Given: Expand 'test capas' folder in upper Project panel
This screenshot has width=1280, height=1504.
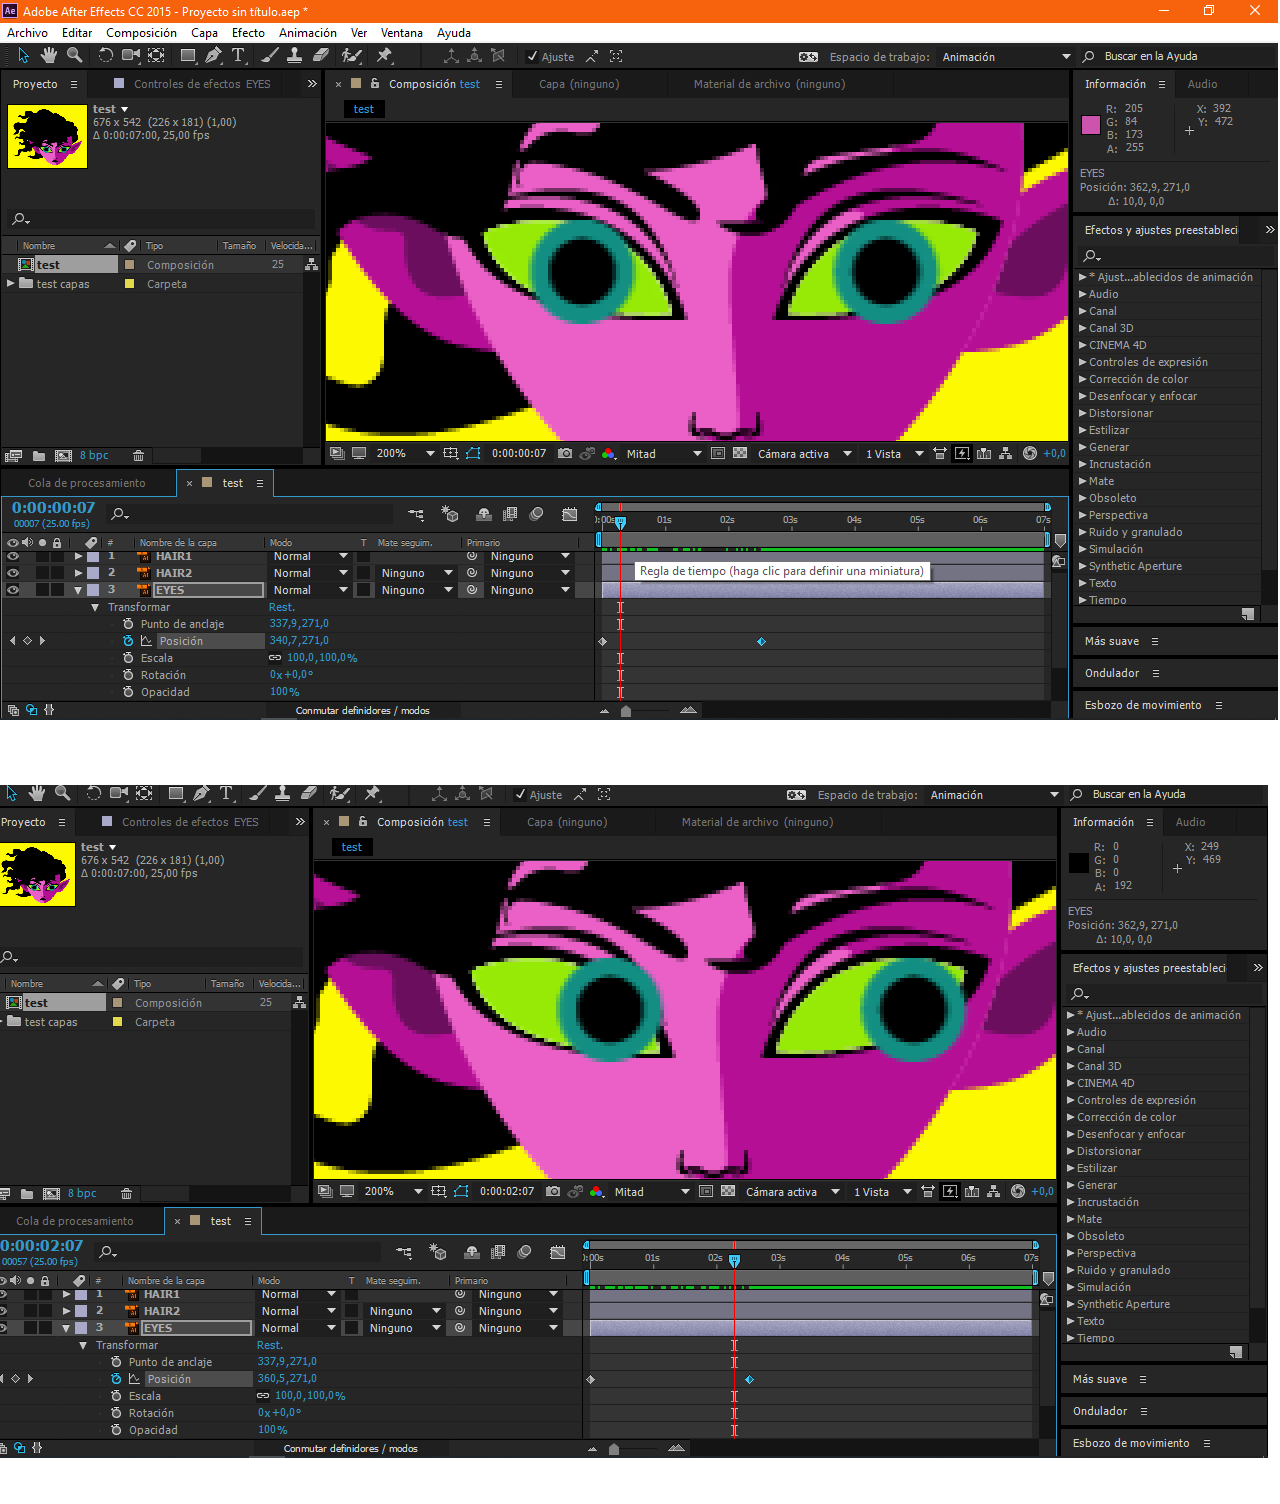Looking at the screenshot, I should (x=11, y=284).
